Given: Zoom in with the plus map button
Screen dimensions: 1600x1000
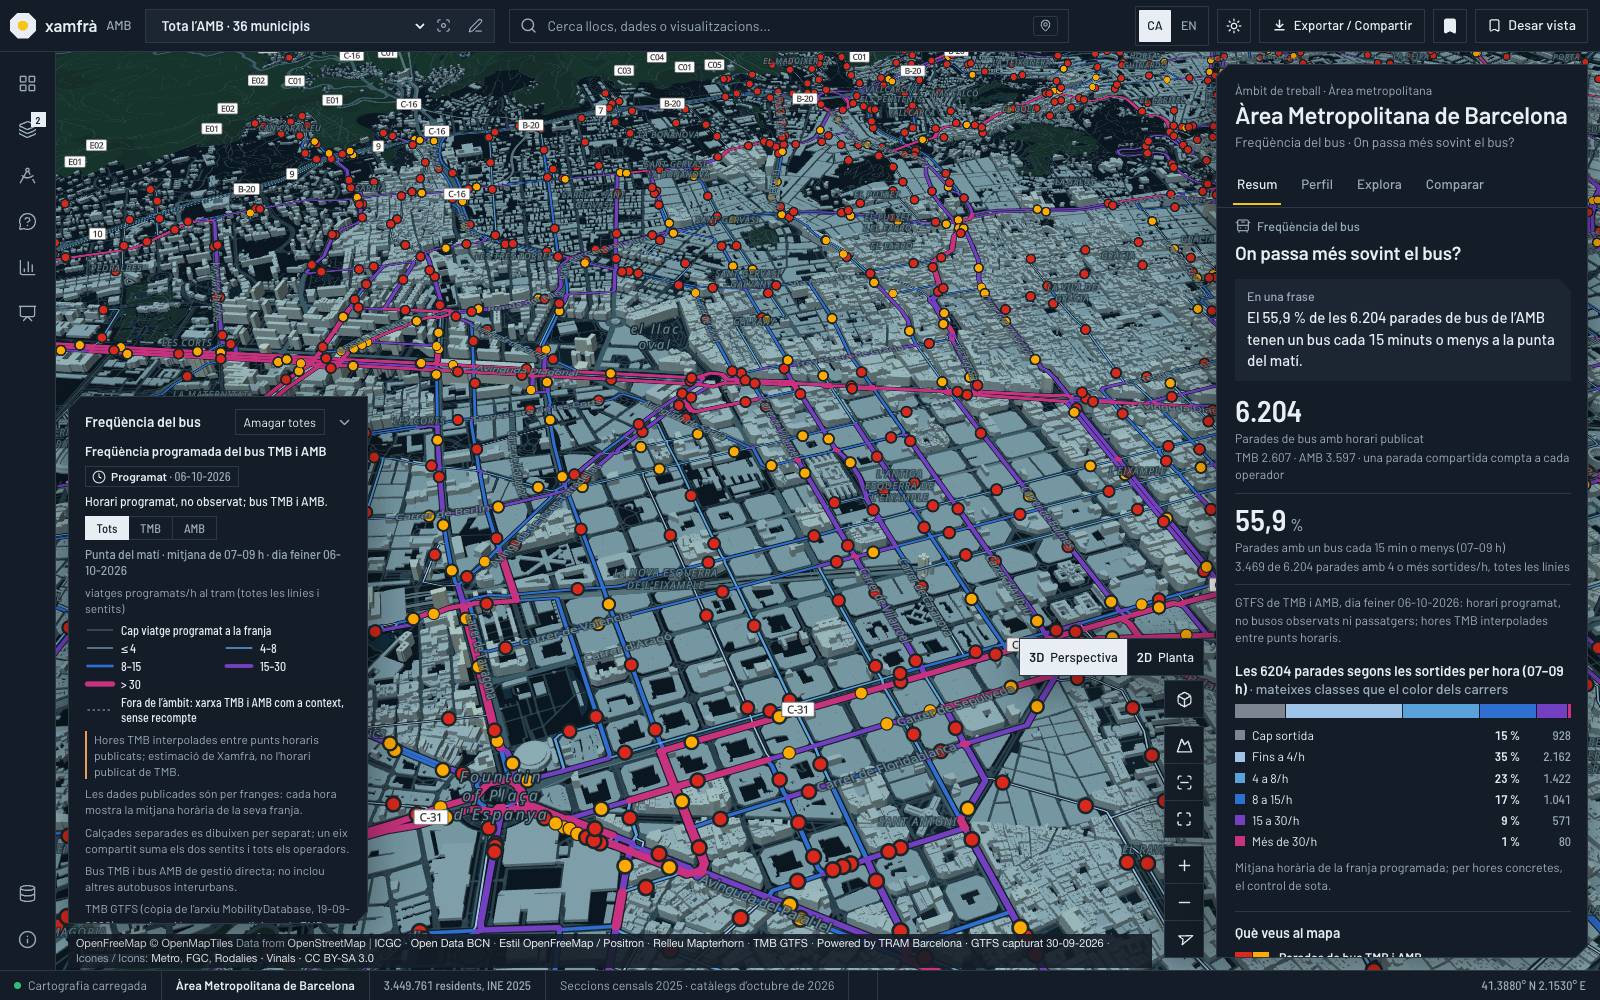Looking at the screenshot, I should (1184, 865).
